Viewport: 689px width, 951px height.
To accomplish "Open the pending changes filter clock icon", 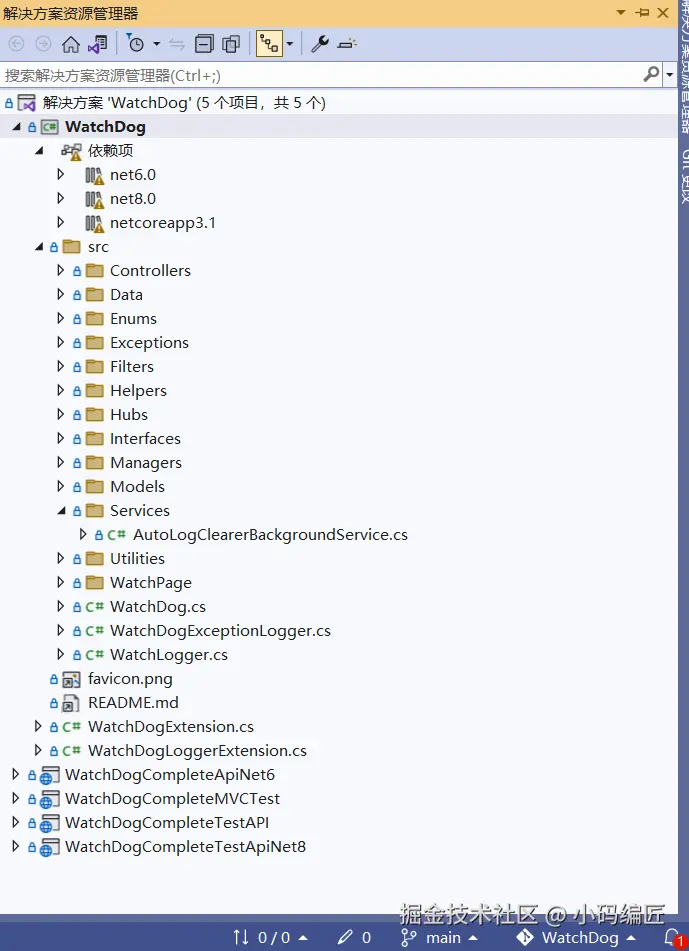I will [135, 44].
